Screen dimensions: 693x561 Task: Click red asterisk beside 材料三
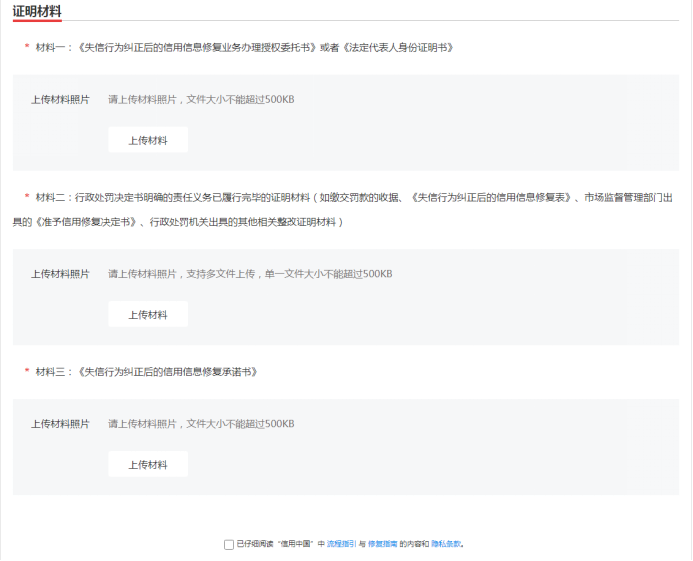tap(27, 372)
